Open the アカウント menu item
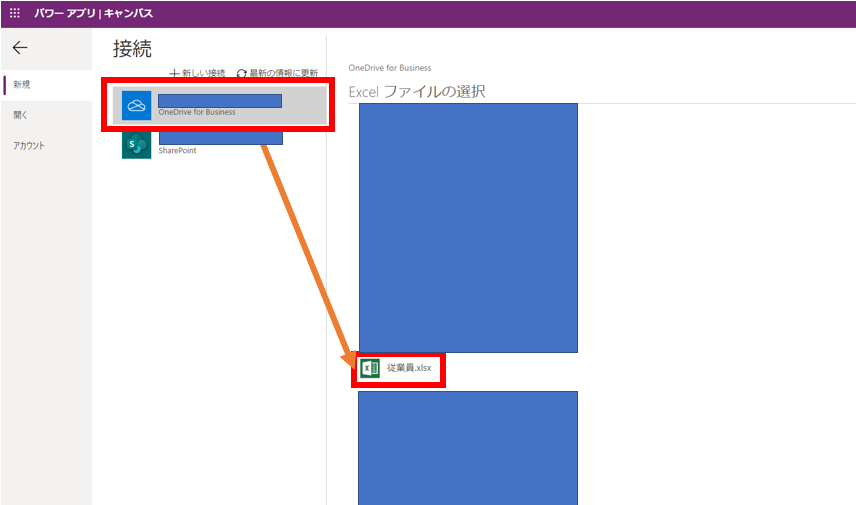This screenshot has height=505, width=856. click(46, 146)
